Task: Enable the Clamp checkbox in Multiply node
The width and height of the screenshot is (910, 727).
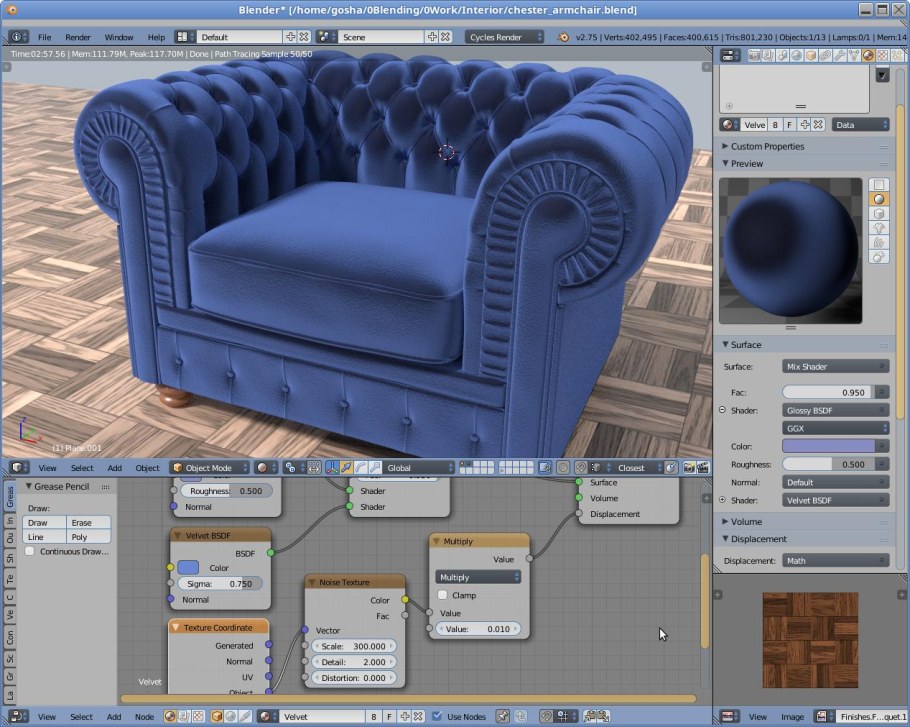Action: [x=443, y=595]
